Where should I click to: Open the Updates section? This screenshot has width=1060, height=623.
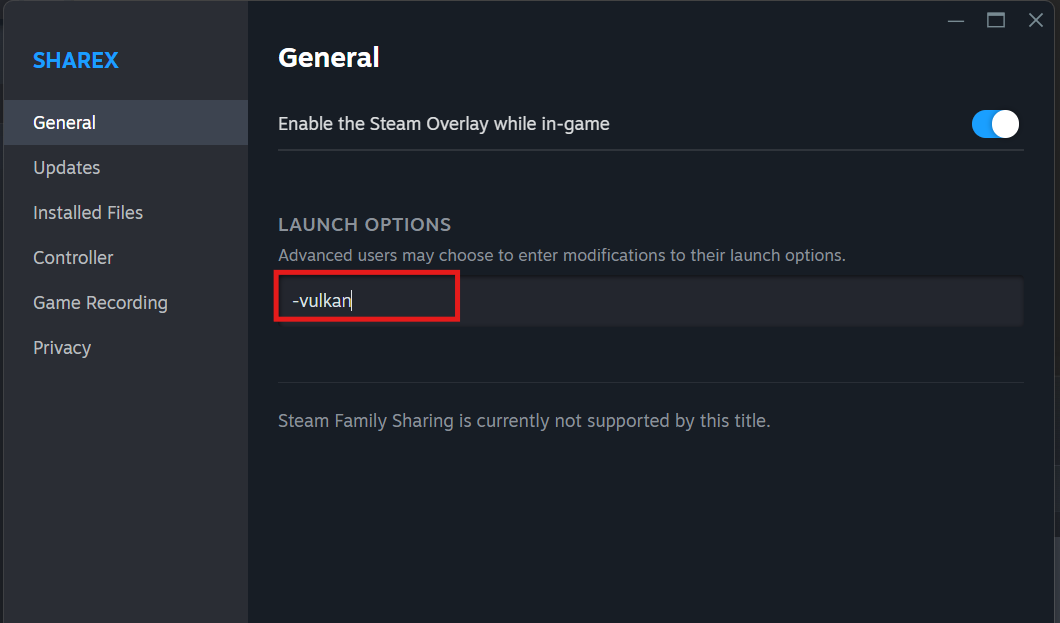point(67,168)
